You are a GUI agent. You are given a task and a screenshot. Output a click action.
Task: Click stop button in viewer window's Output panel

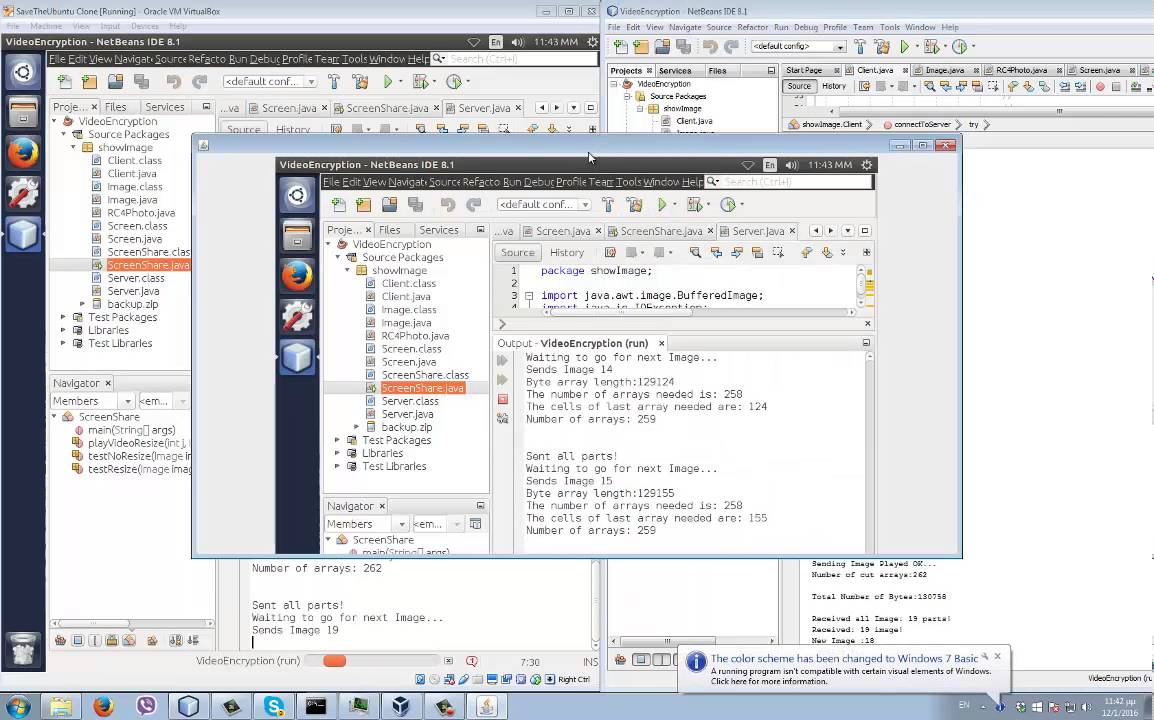(x=503, y=399)
